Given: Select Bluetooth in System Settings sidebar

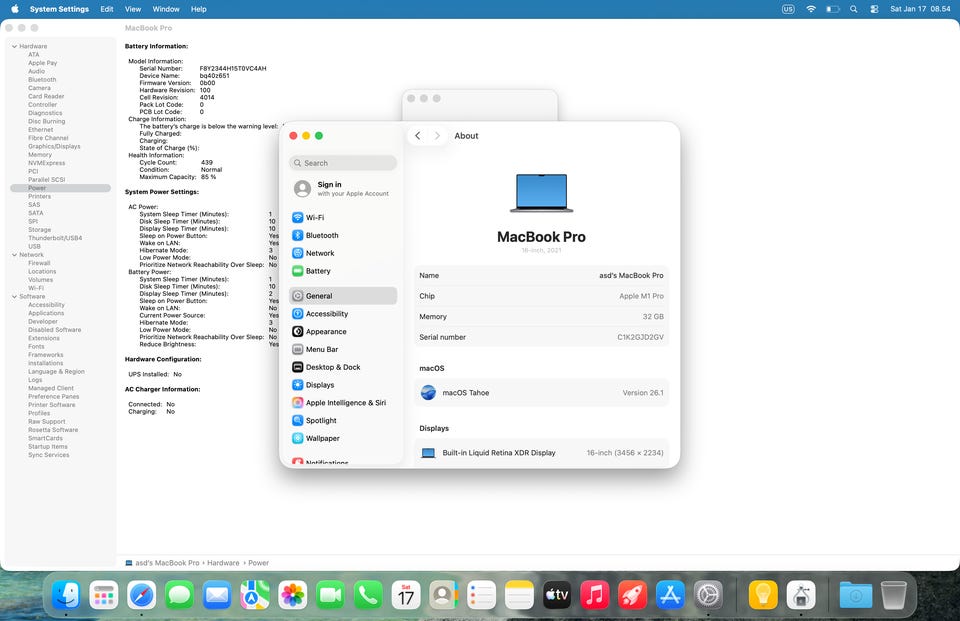Looking at the screenshot, I should pos(321,236).
